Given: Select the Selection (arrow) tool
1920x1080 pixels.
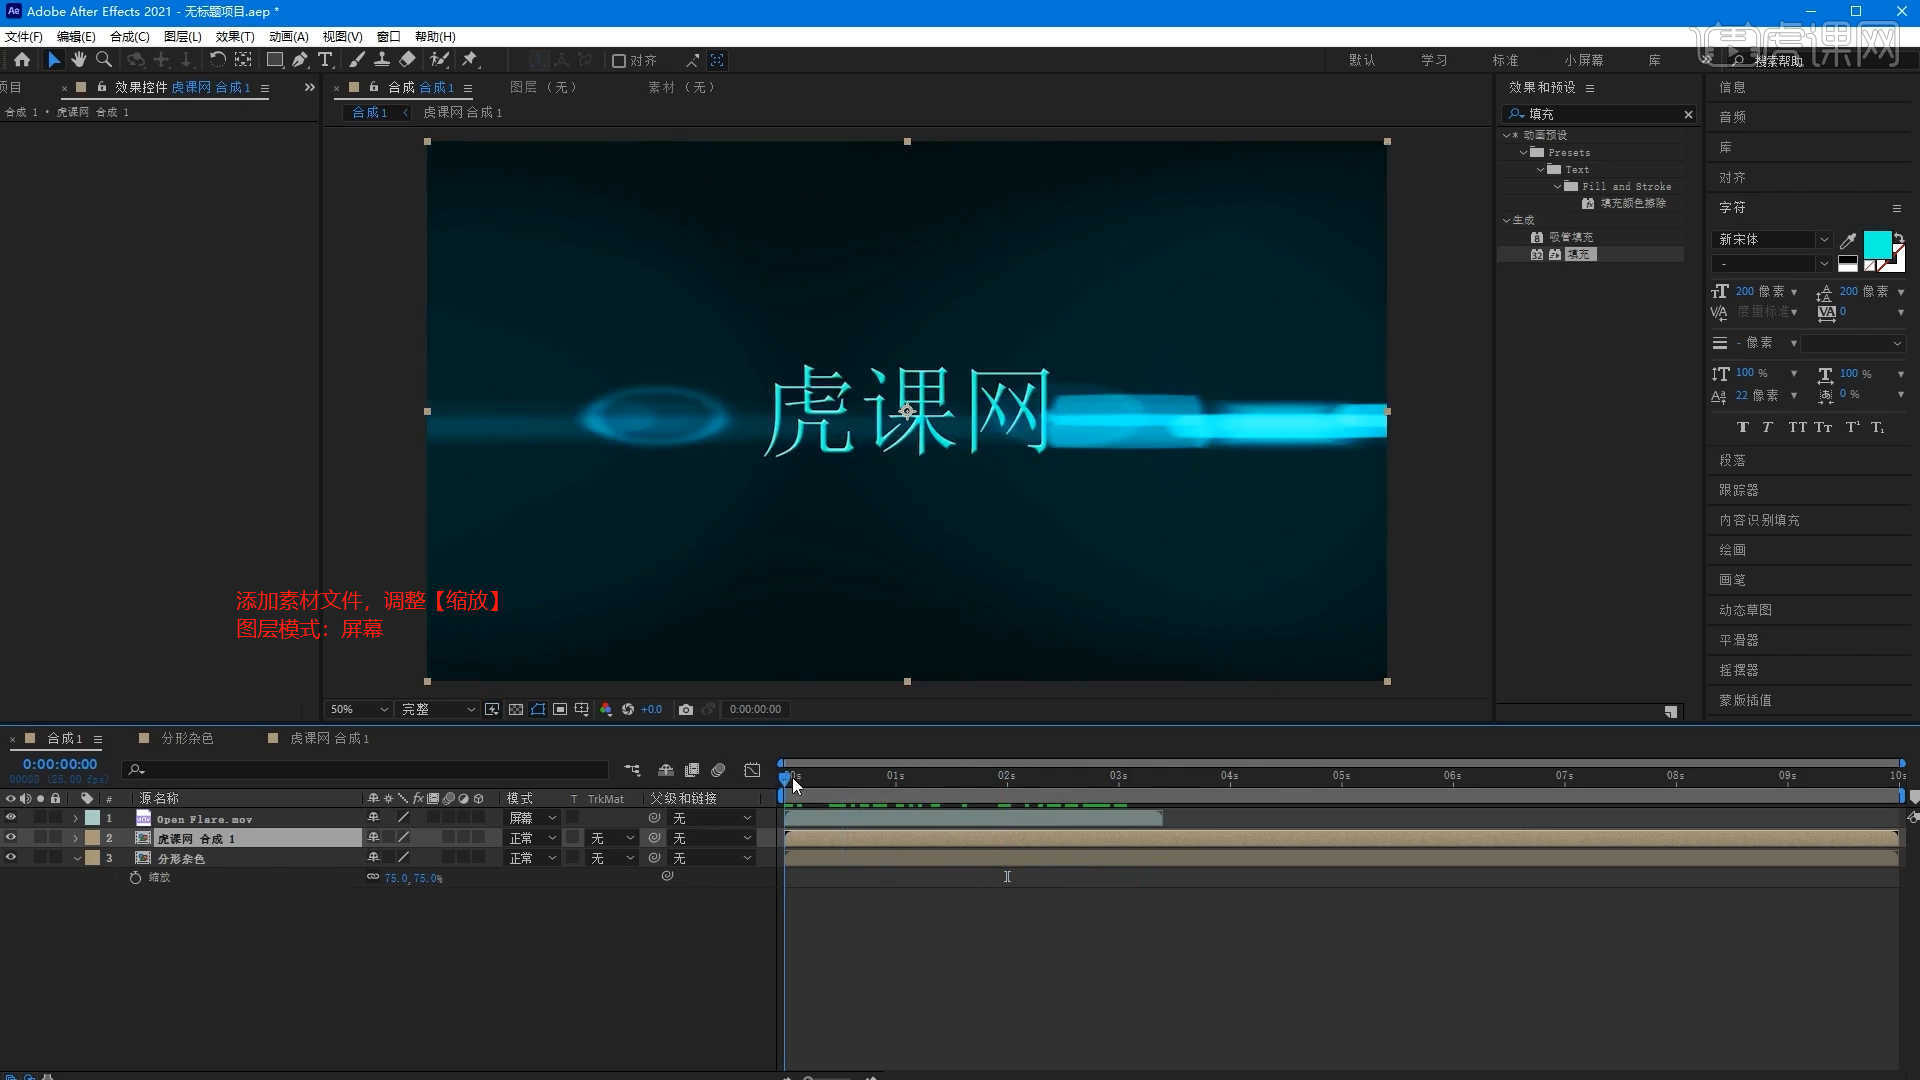Looking at the screenshot, I should tap(54, 60).
